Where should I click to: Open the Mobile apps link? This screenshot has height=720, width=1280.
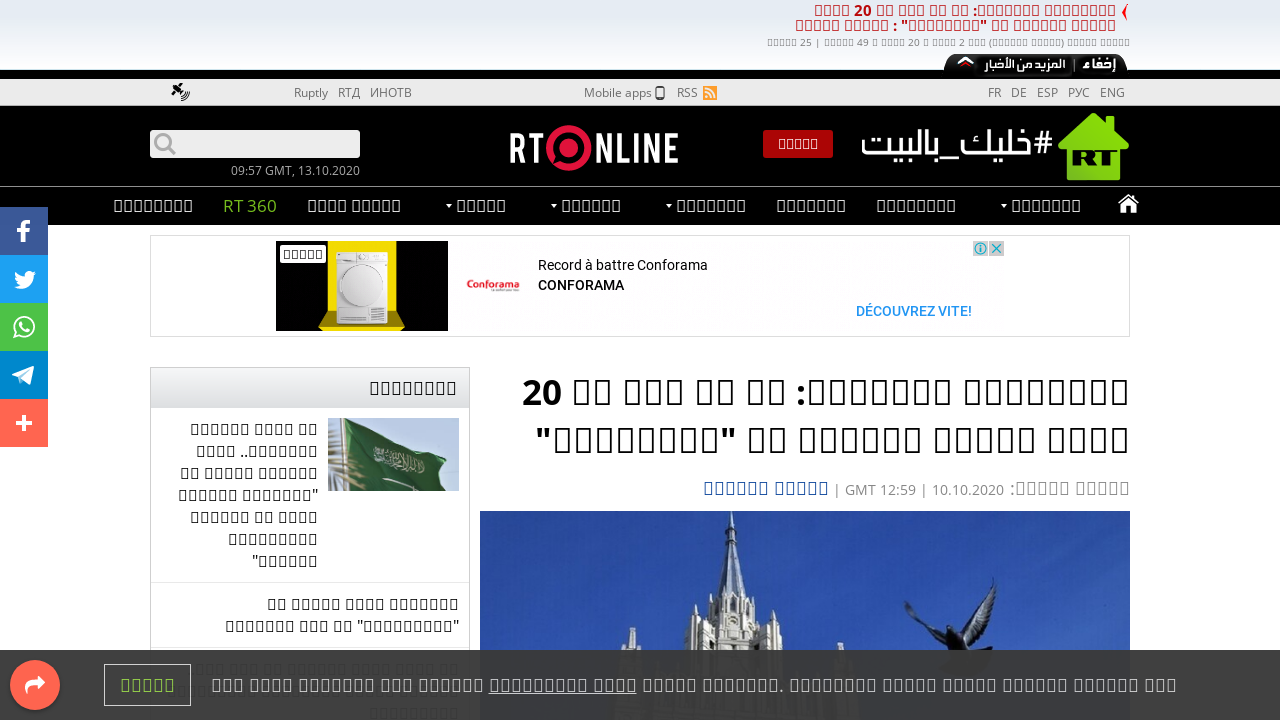tap(618, 93)
